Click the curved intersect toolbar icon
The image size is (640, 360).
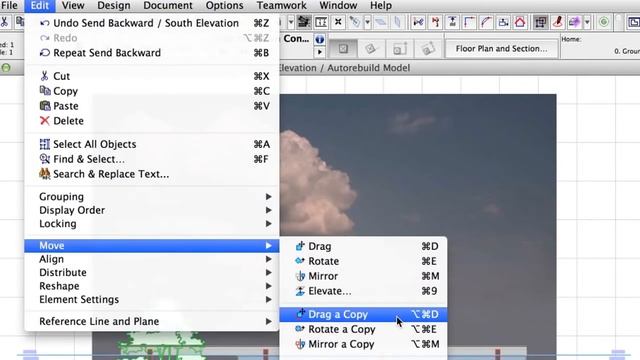click(x=486, y=22)
